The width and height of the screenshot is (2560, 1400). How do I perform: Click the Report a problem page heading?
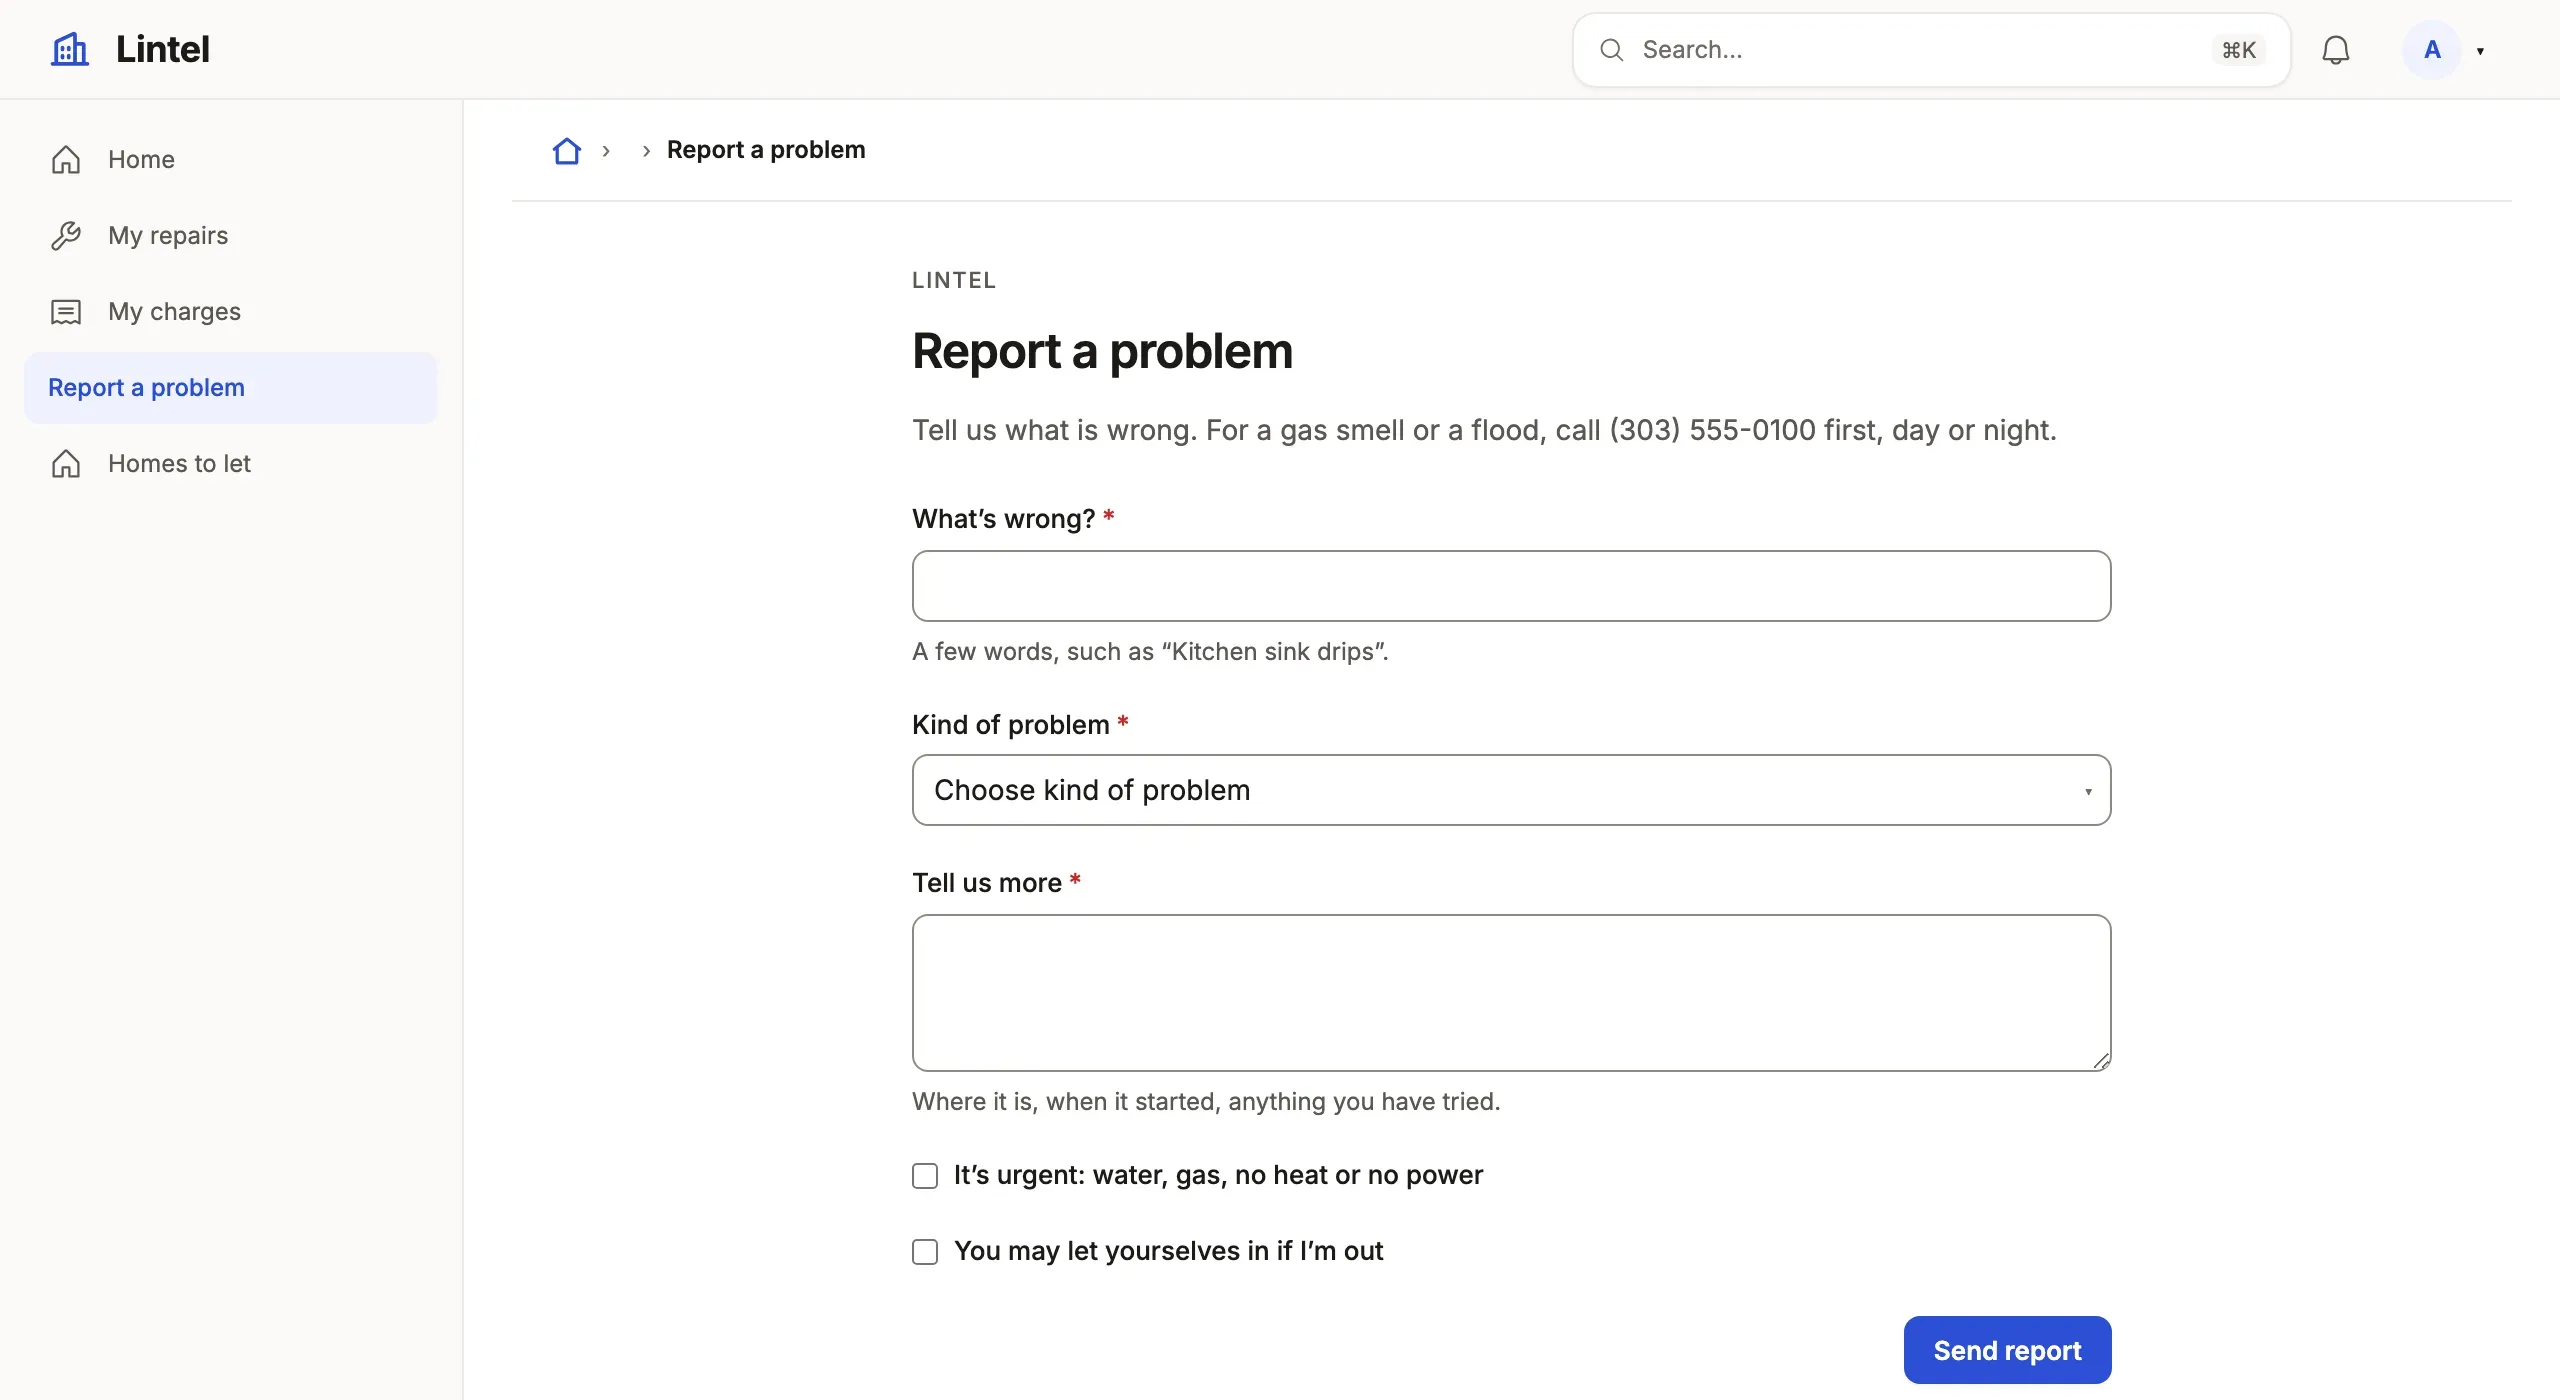point(1102,351)
